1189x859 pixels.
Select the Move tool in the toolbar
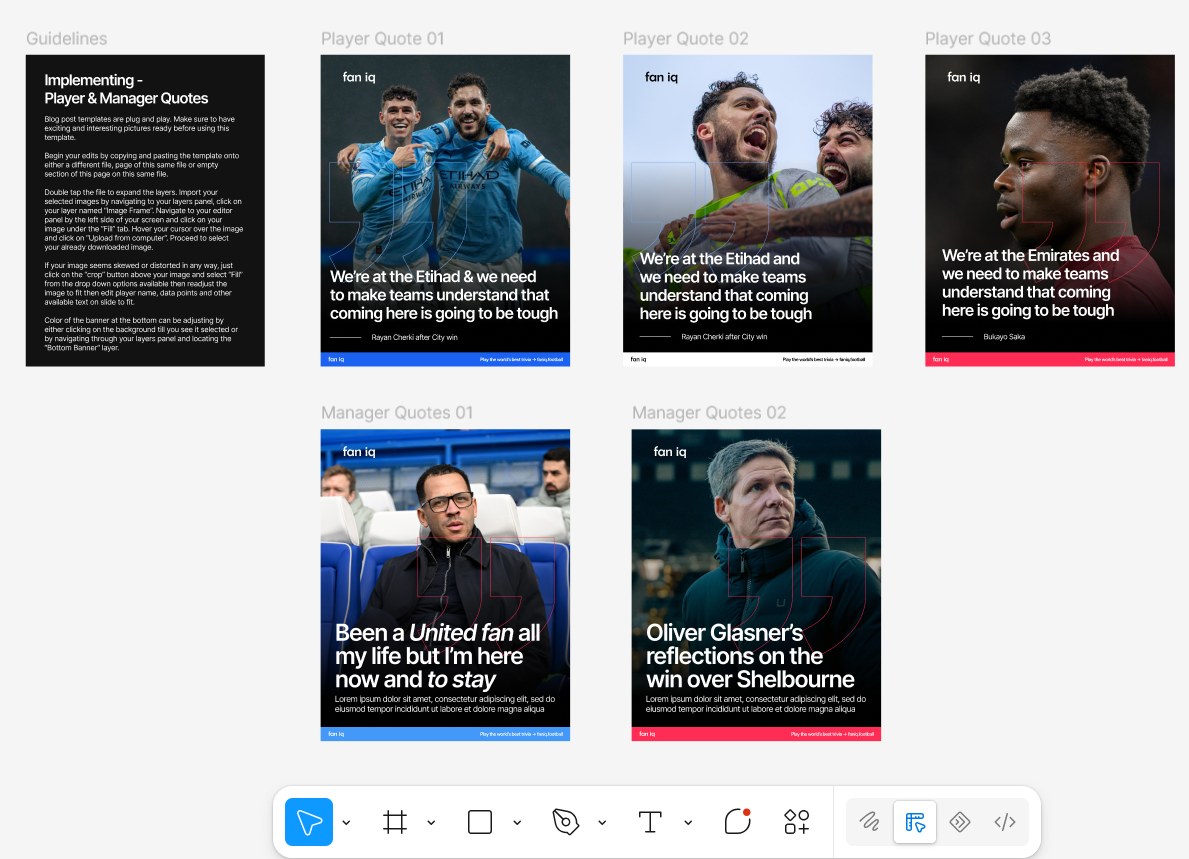point(309,822)
